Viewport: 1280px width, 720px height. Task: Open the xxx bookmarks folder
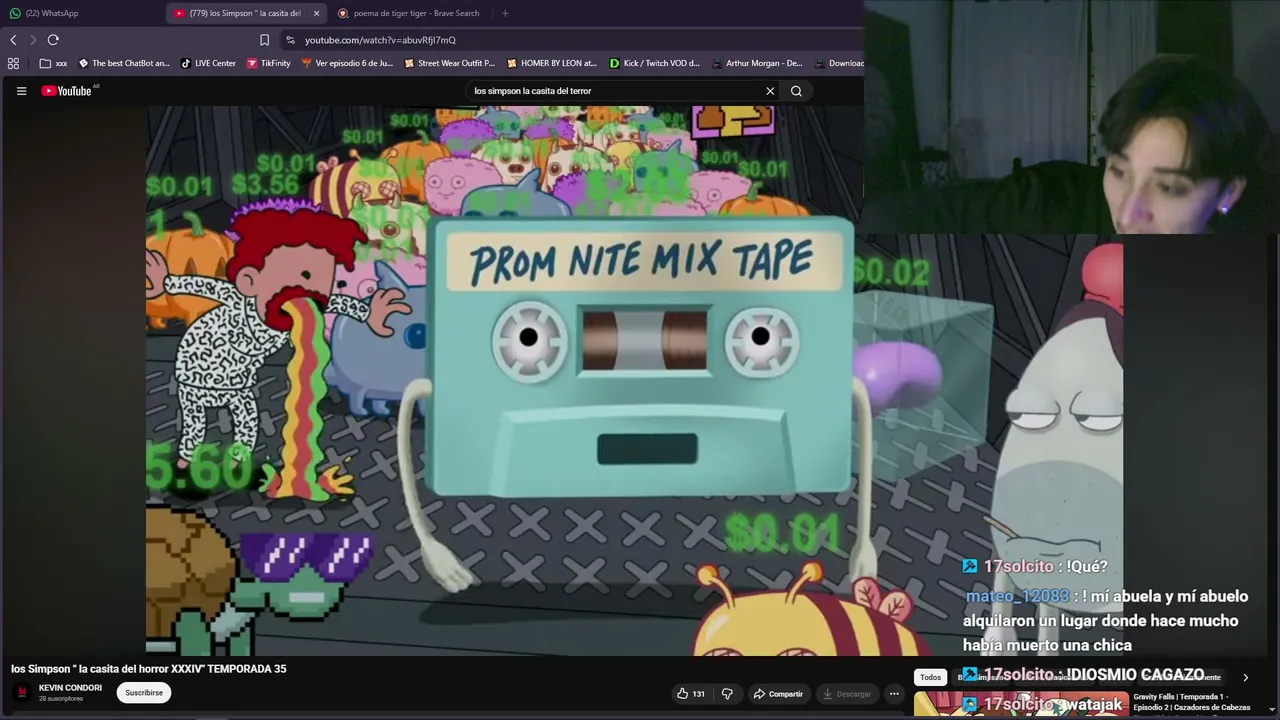point(54,63)
